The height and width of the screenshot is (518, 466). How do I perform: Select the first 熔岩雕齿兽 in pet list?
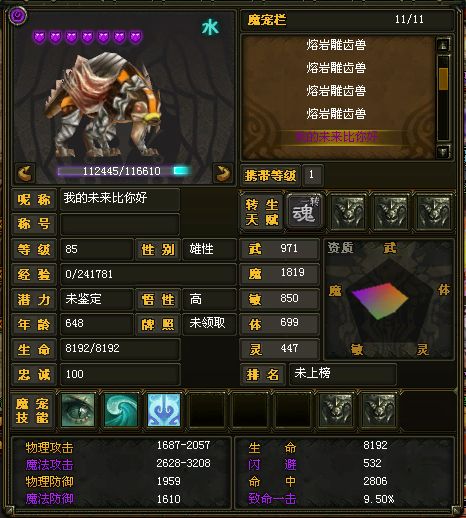pyautogui.click(x=336, y=45)
